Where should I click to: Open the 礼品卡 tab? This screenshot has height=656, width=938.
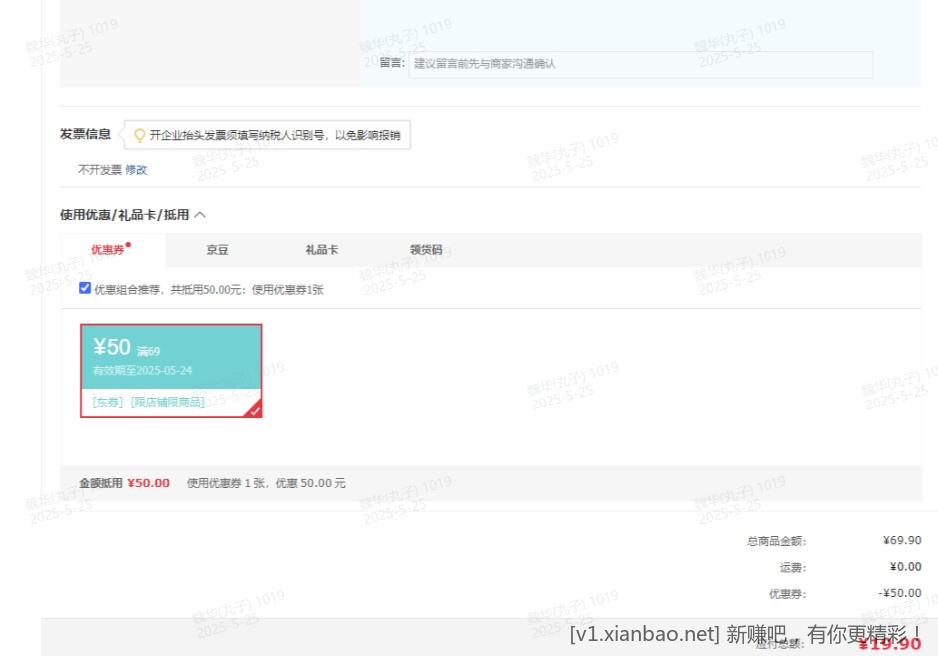coord(321,250)
